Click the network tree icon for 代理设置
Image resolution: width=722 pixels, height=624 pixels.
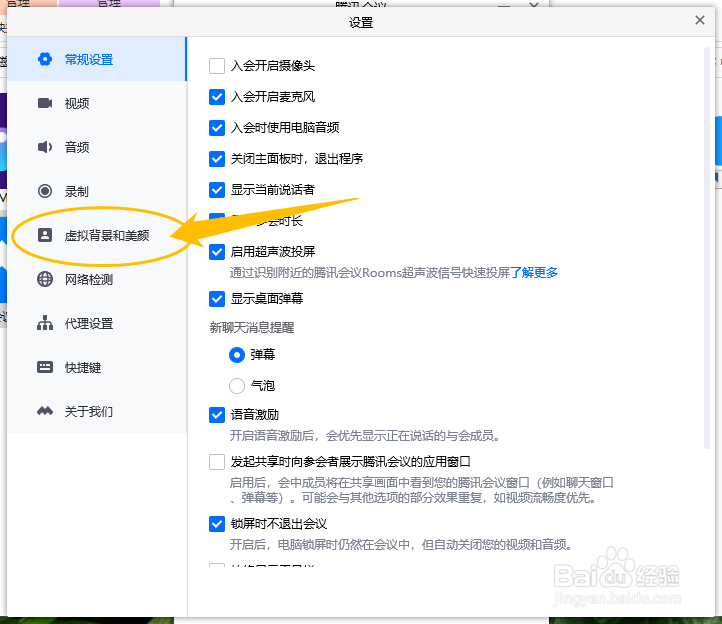coord(45,323)
